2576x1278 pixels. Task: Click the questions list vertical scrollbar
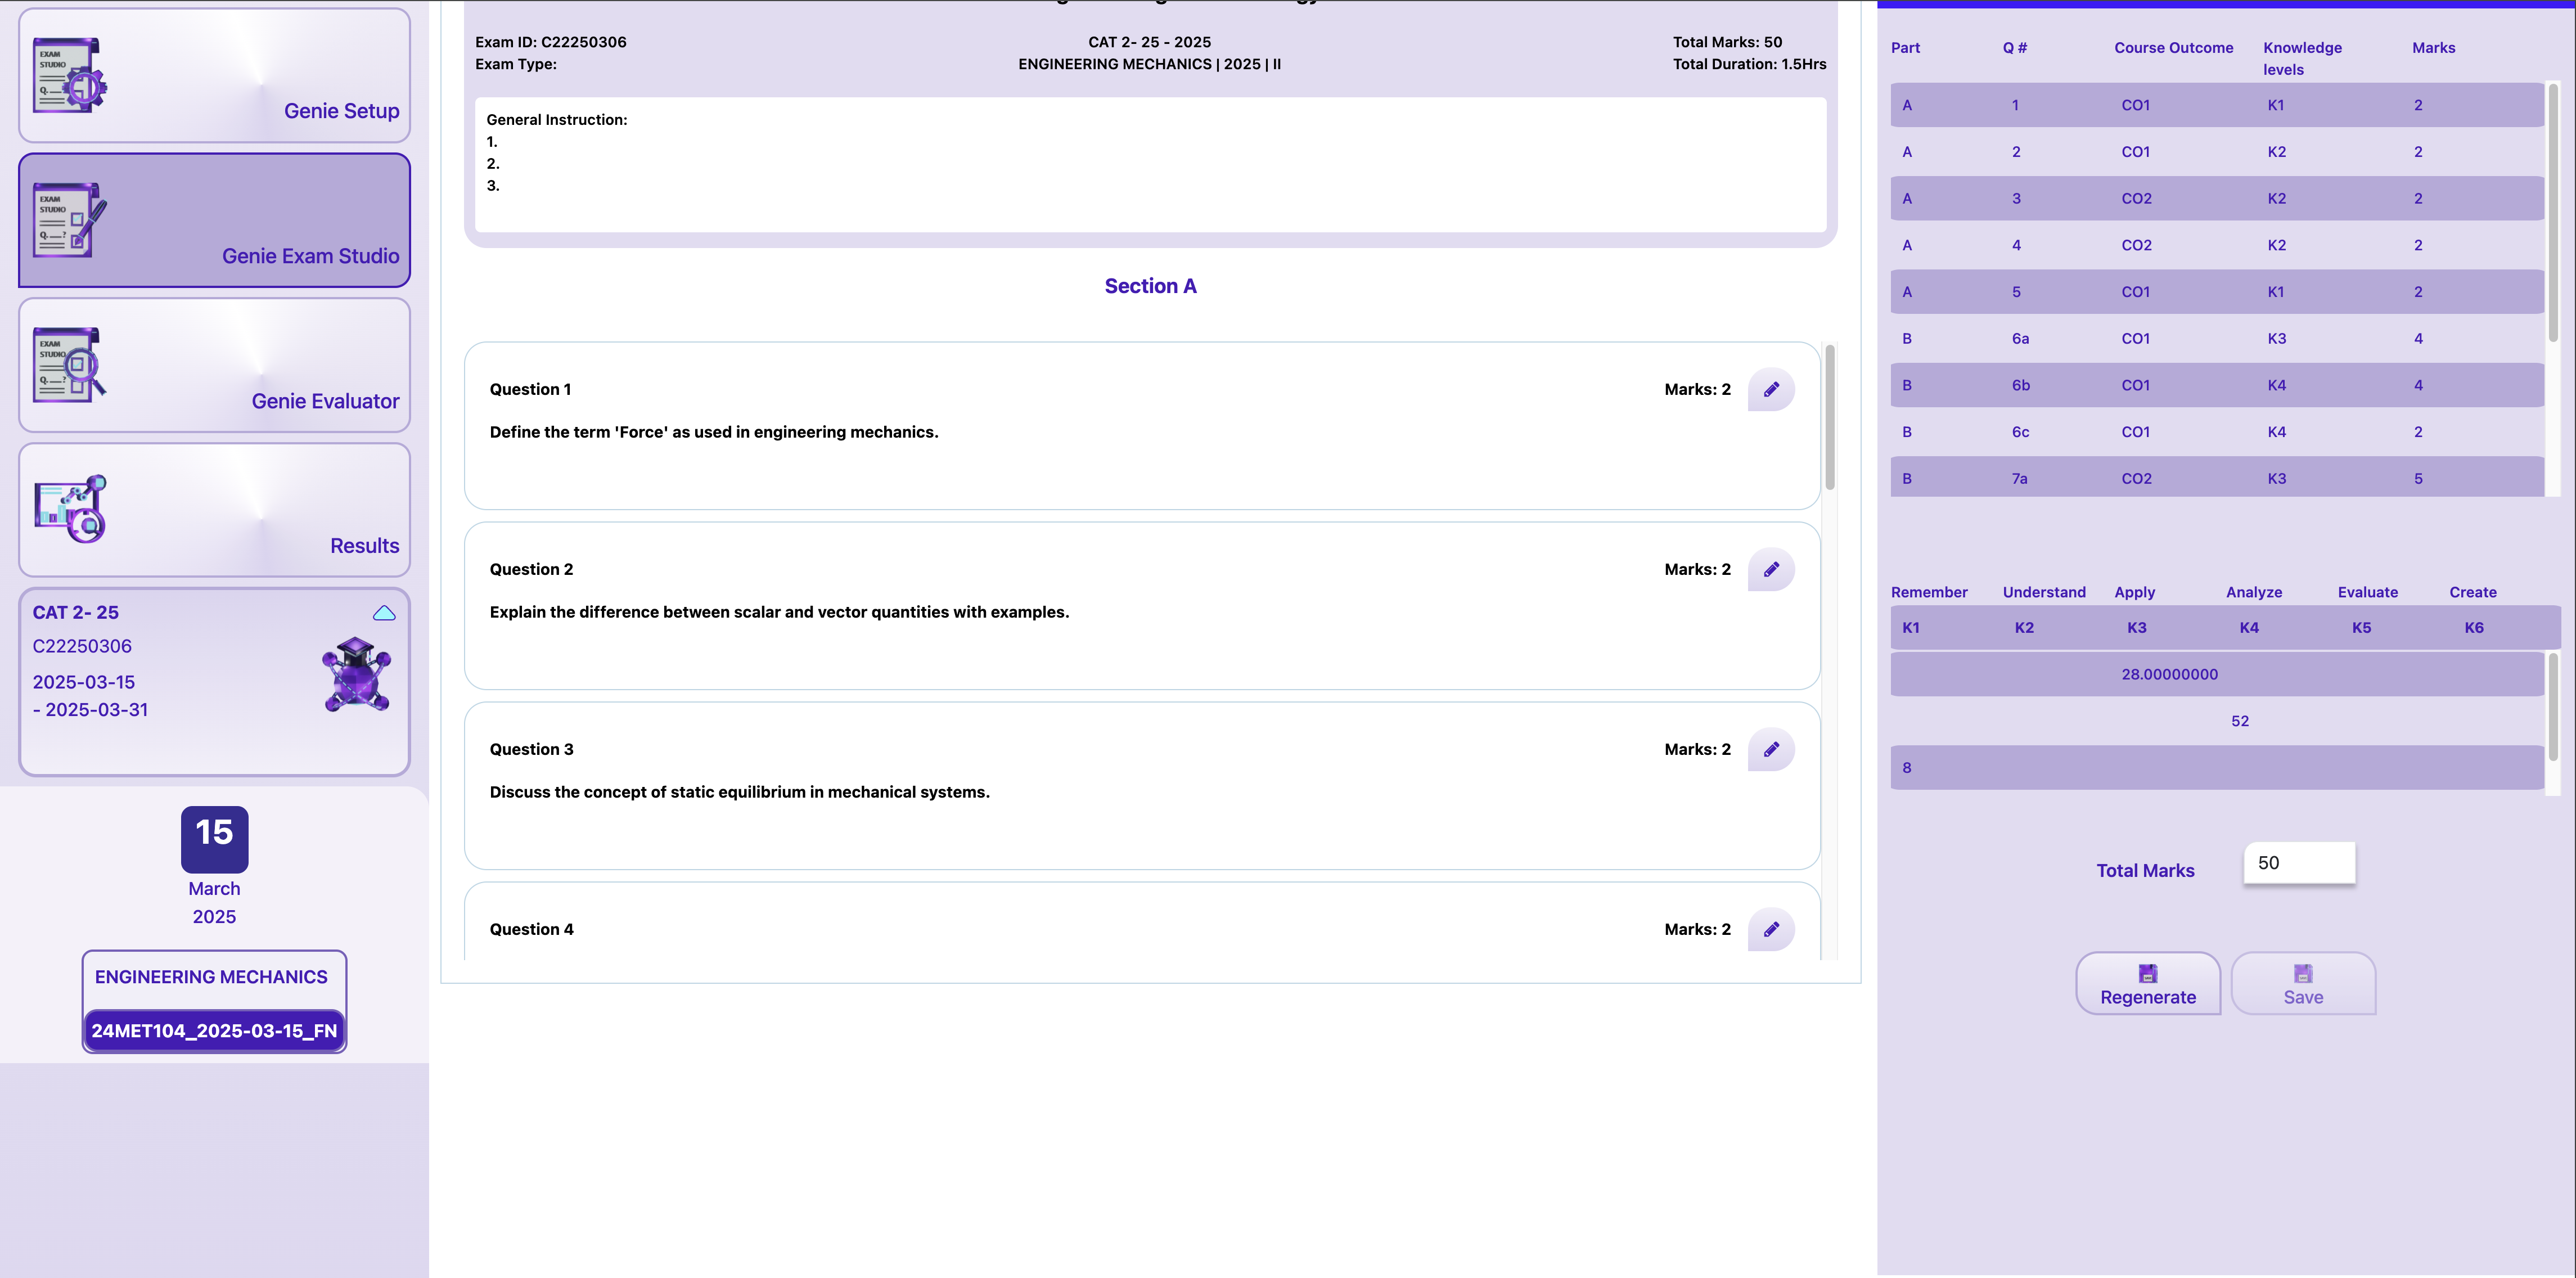(x=1829, y=417)
